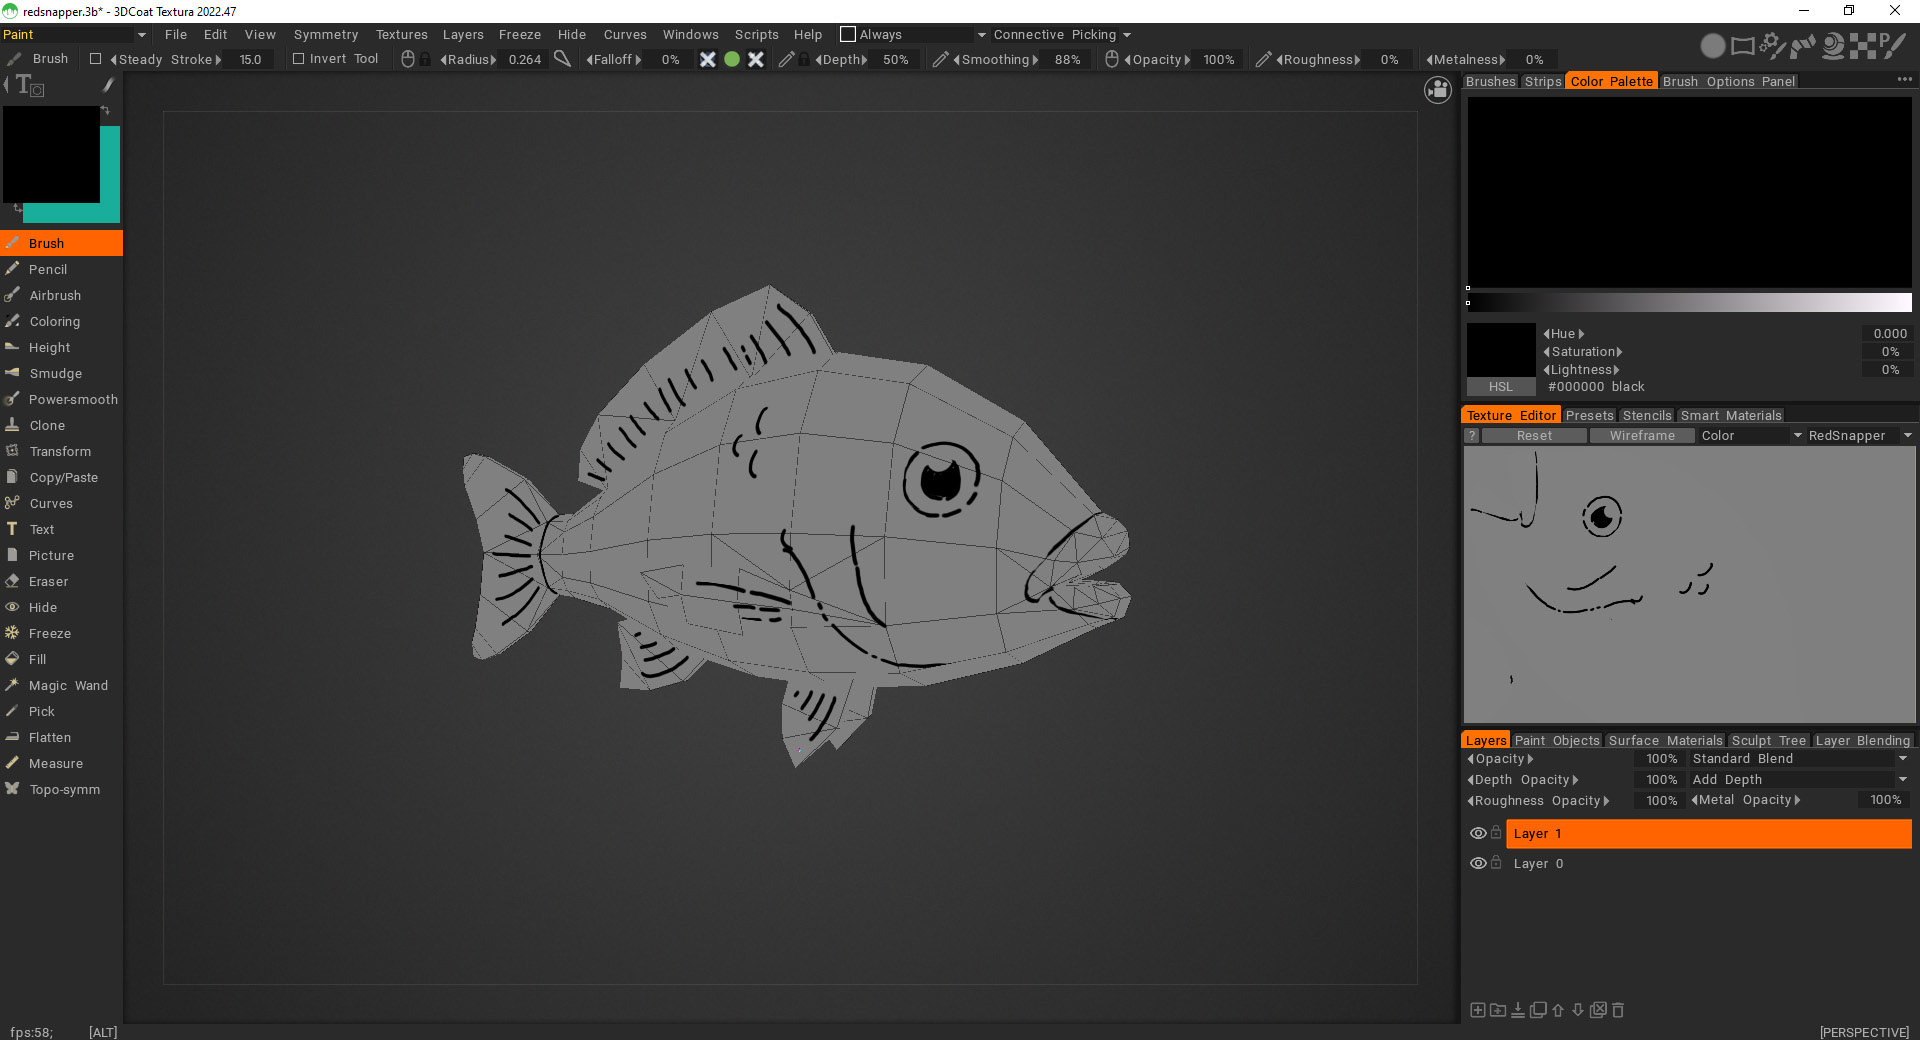The height and width of the screenshot is (1040, 1920).
Task: Open the Textures menu
Action: pos(402,34)
